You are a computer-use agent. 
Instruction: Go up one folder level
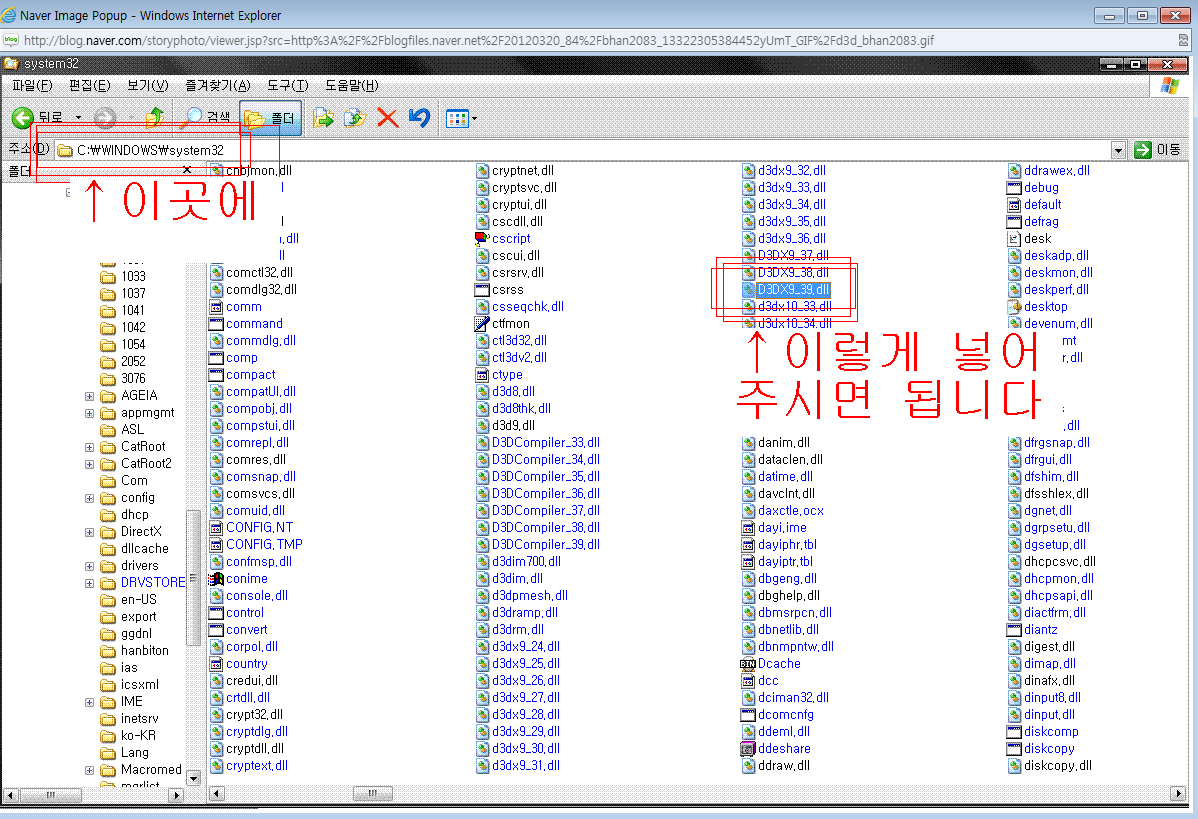coord(154,118)
